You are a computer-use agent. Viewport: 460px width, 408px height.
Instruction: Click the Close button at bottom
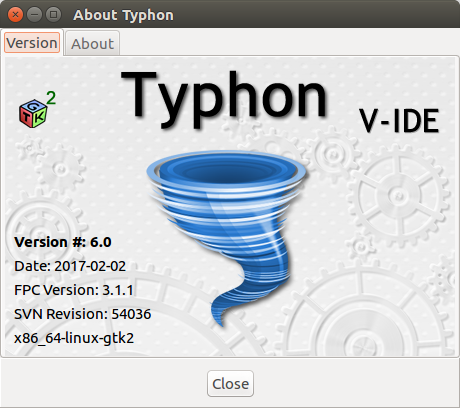pyautogui.click(x=230, y=384)
